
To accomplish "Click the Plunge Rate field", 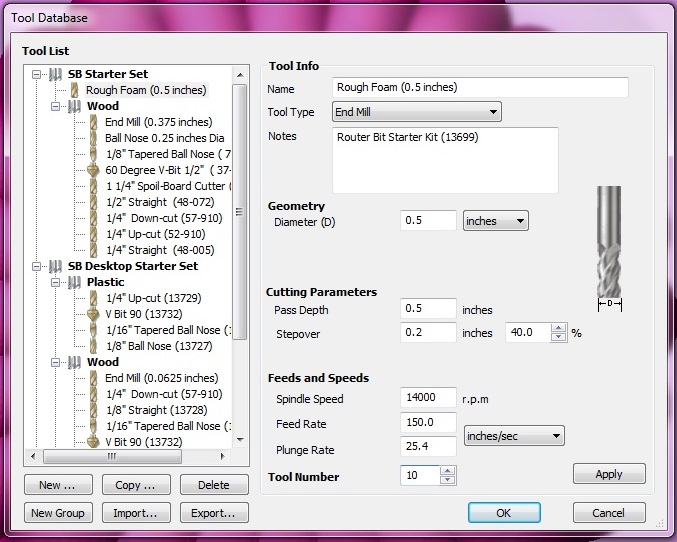I will [428, 446].
